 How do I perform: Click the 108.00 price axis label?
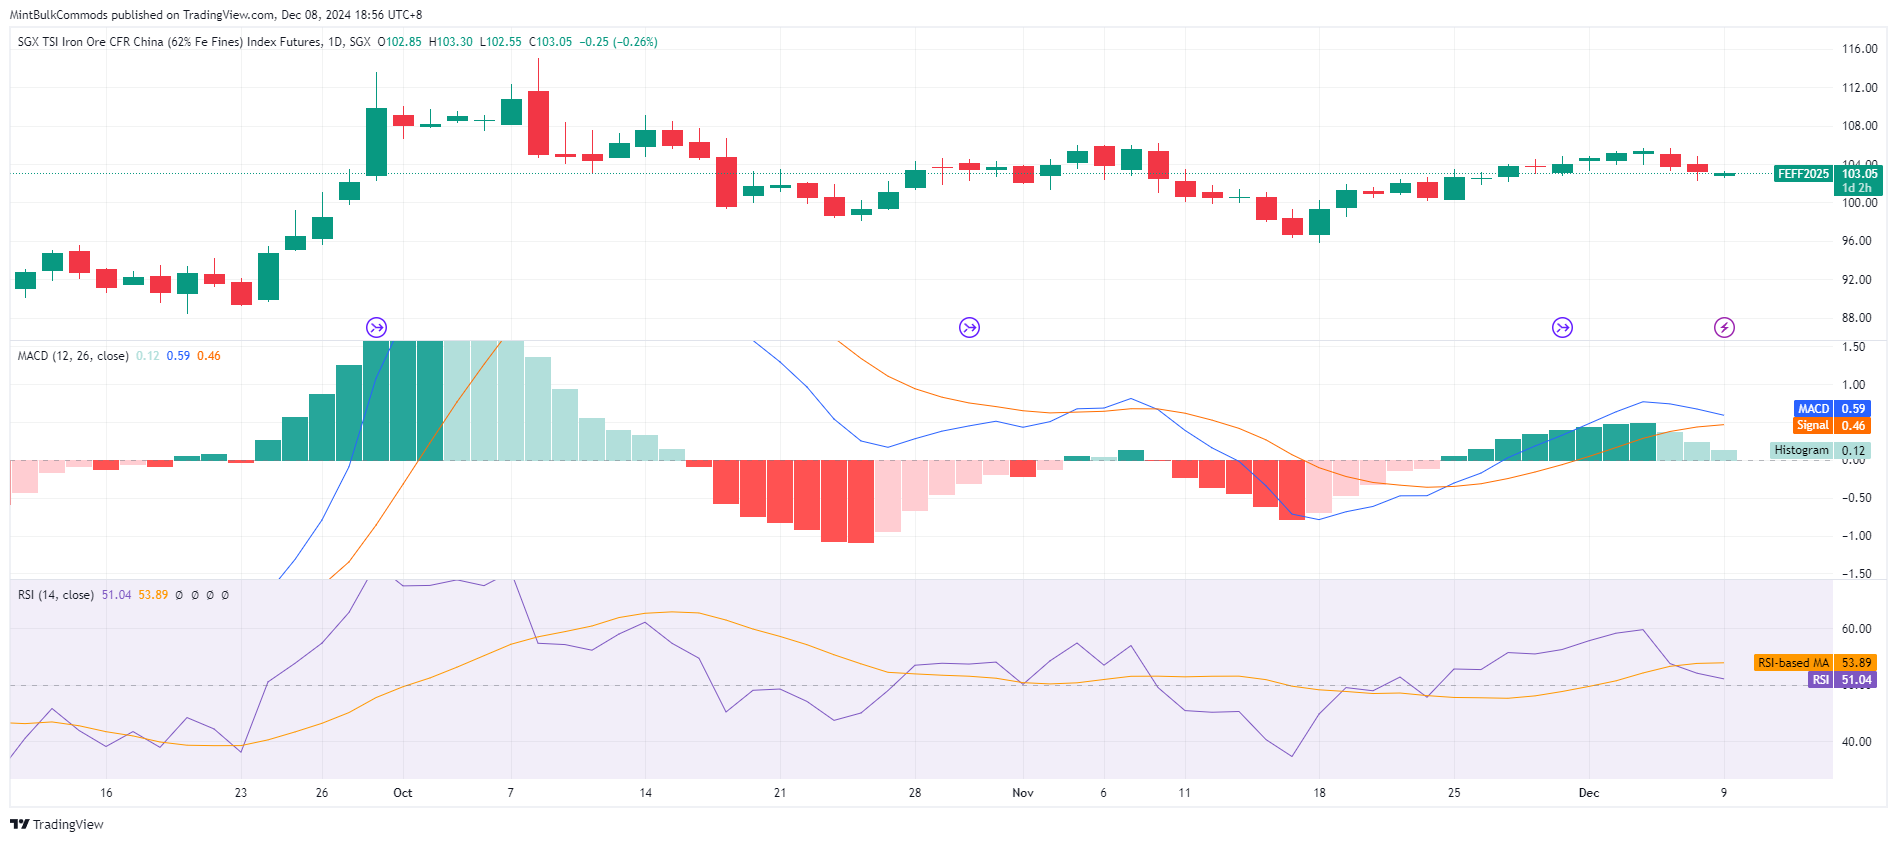[x=1860, y=126]
